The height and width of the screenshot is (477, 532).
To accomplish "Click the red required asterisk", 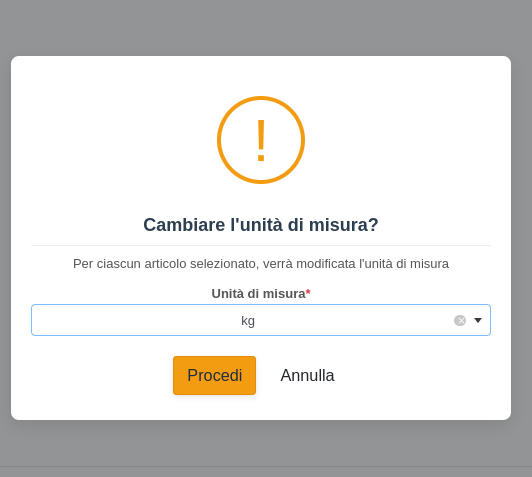I will point(308,292).
